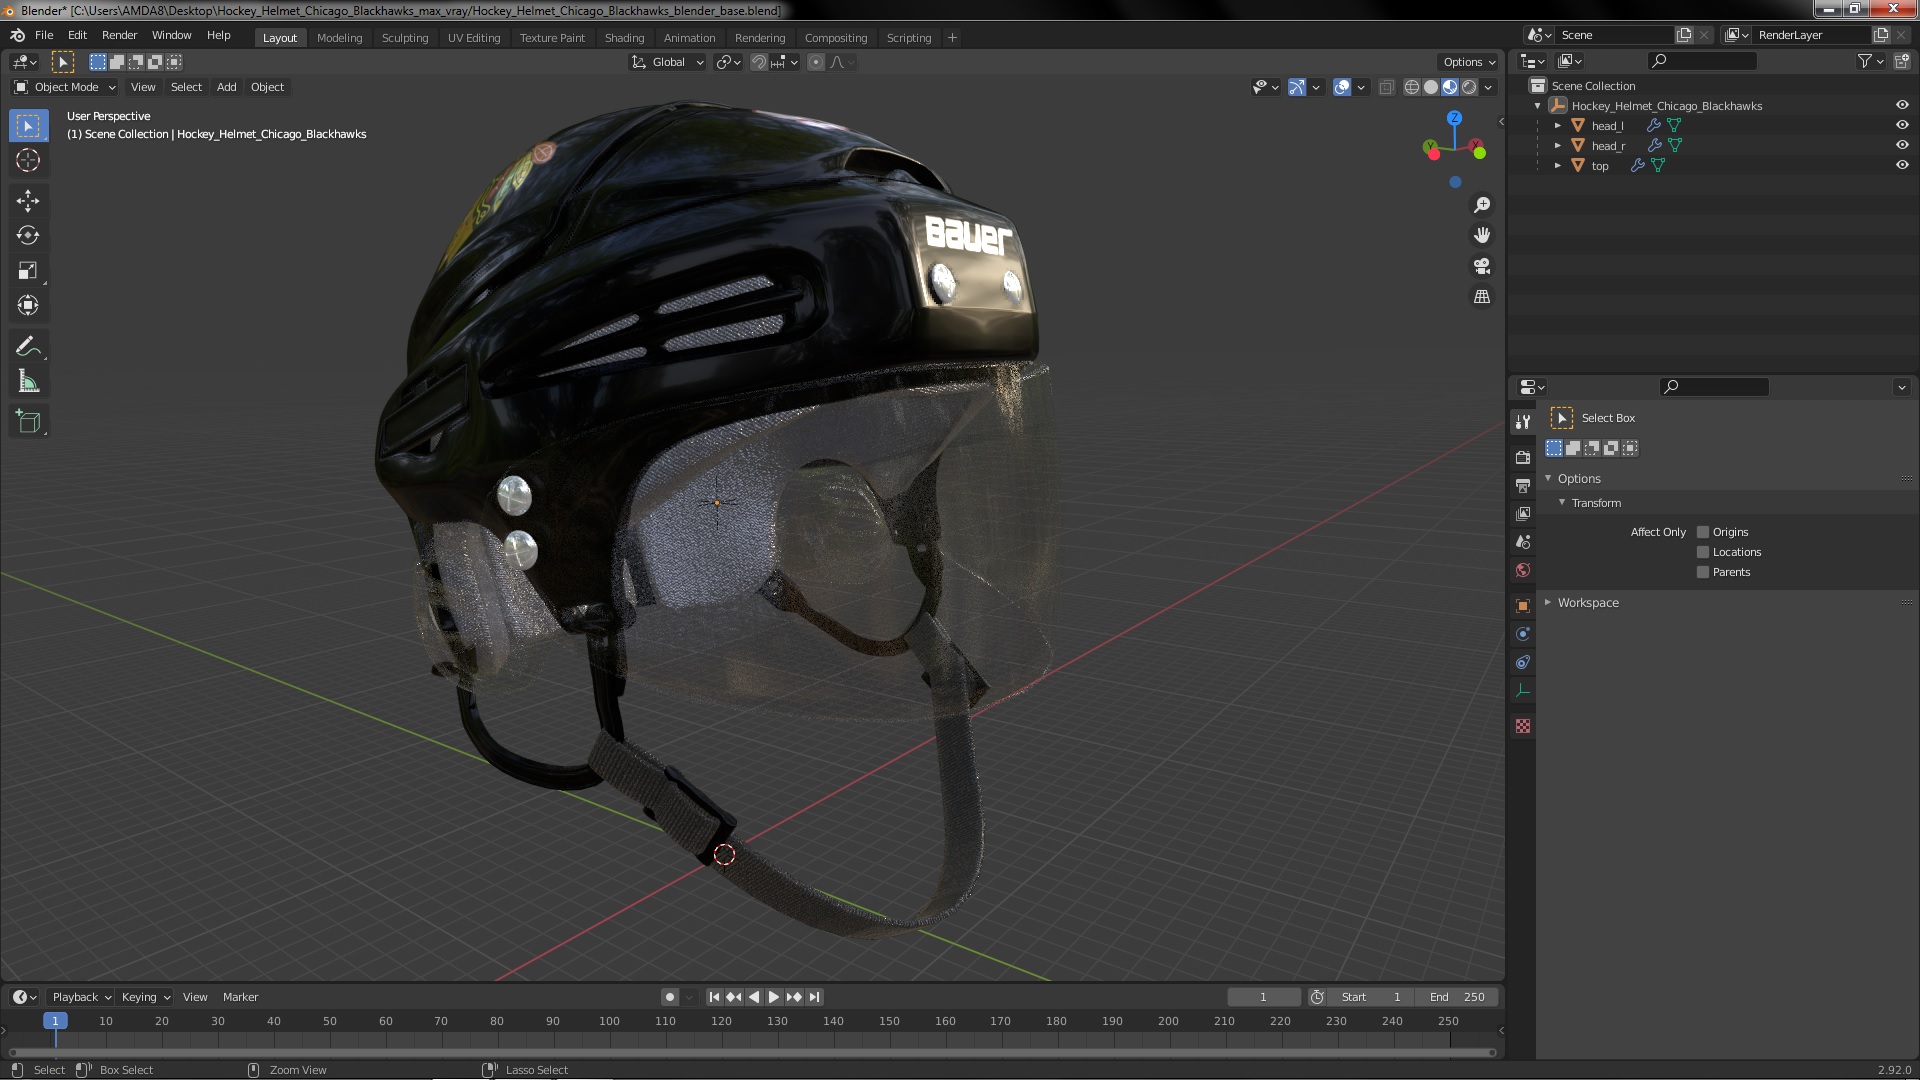This screenshot has height=1080, width=1920.
Task: Enable Parents affect only checkbox
Action: [1703, 572]
